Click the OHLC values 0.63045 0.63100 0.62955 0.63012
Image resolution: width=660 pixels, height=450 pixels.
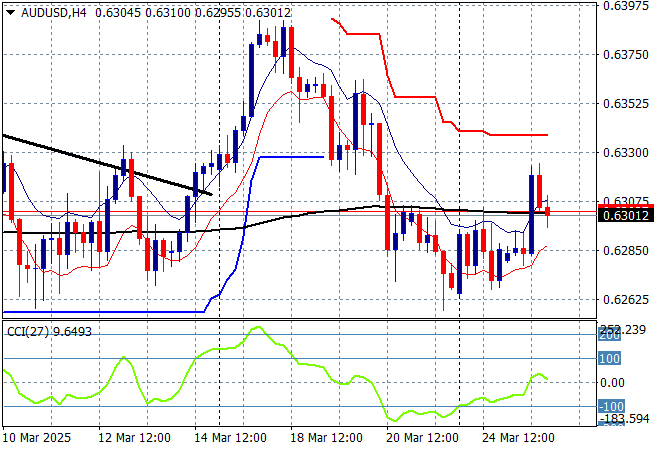tap(193, 13)
